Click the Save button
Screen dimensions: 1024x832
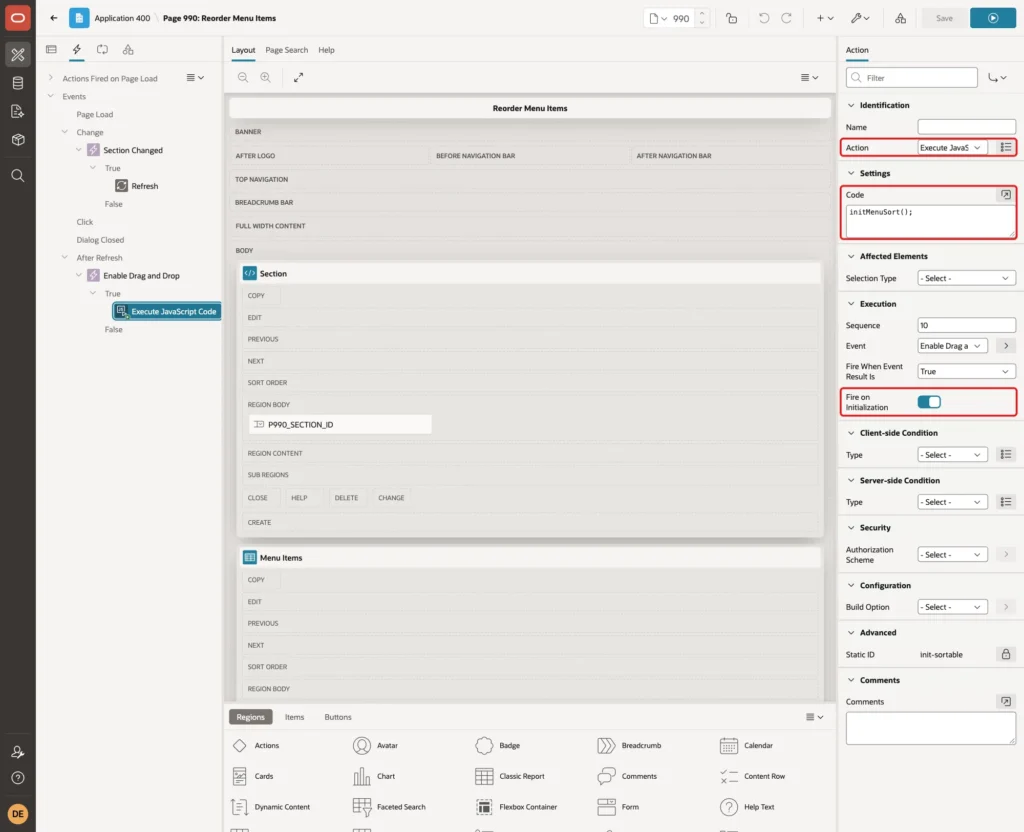pyautogui.click(x=944, y=18)
